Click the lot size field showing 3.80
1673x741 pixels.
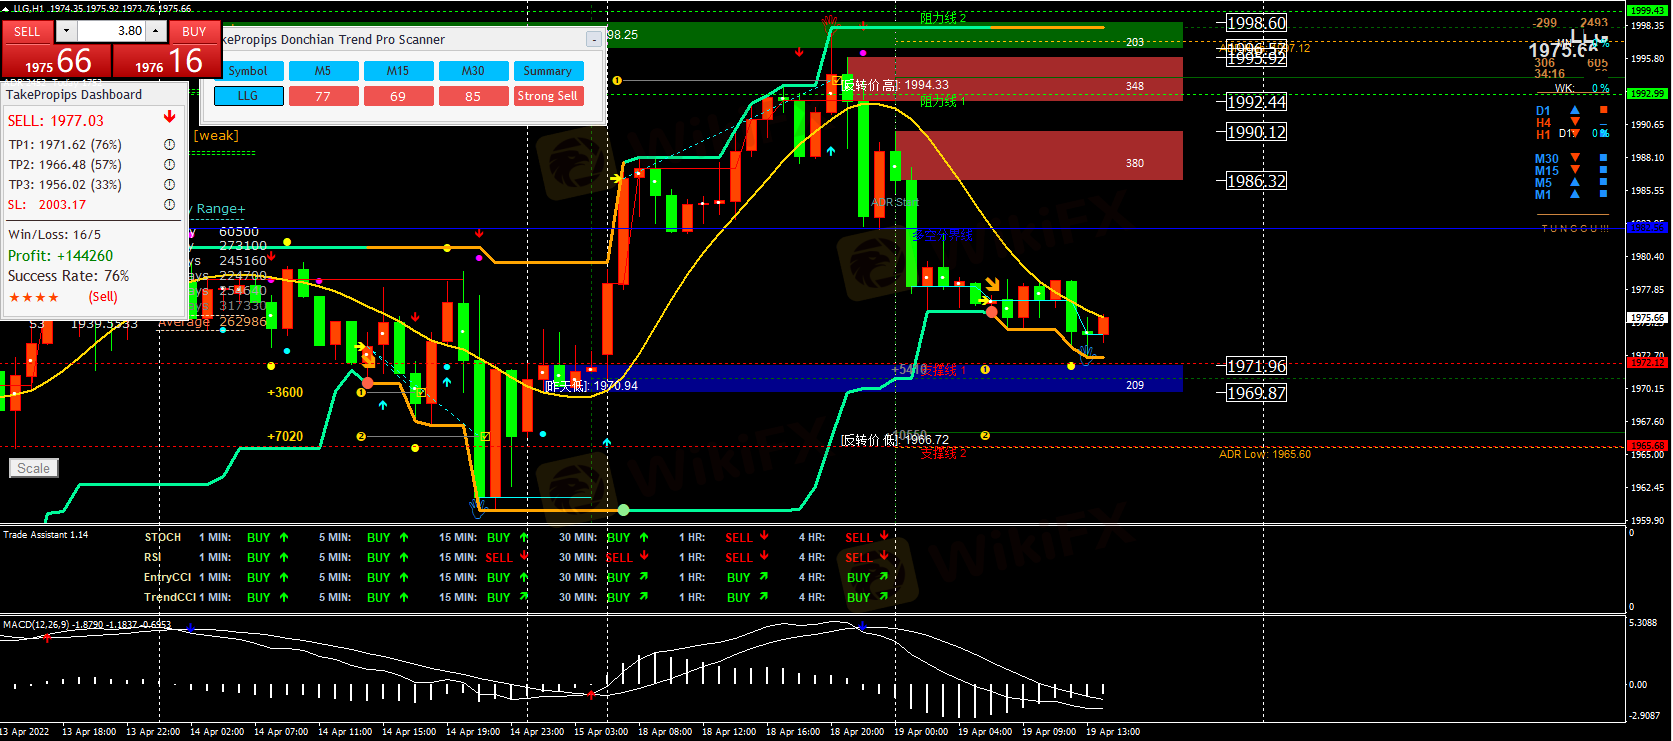point(112,32)
